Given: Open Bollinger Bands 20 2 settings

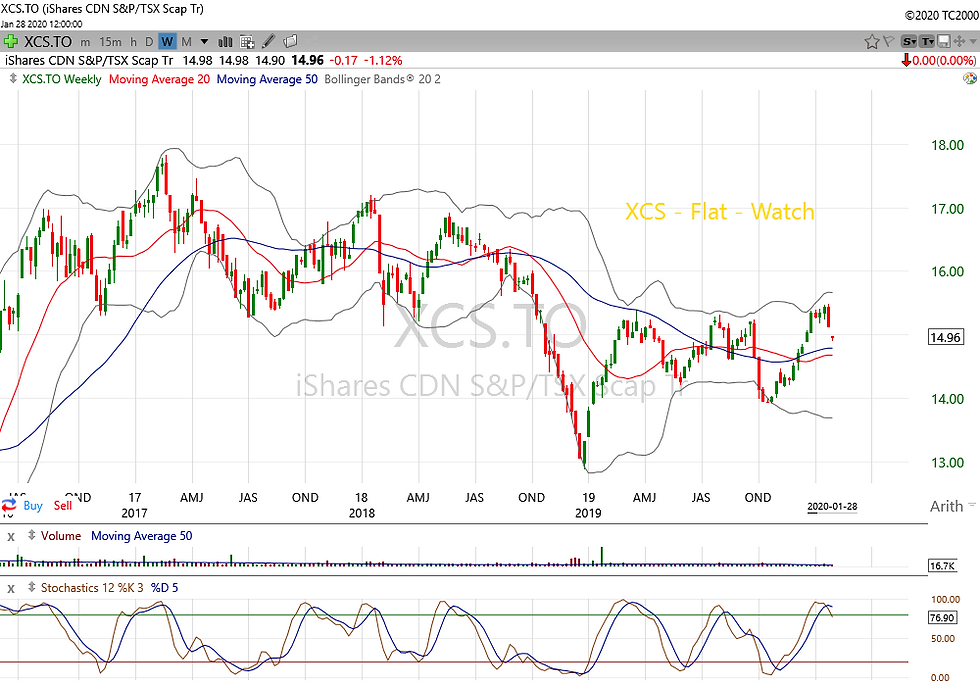Looking at the screenshot, I should pos(382,79).
